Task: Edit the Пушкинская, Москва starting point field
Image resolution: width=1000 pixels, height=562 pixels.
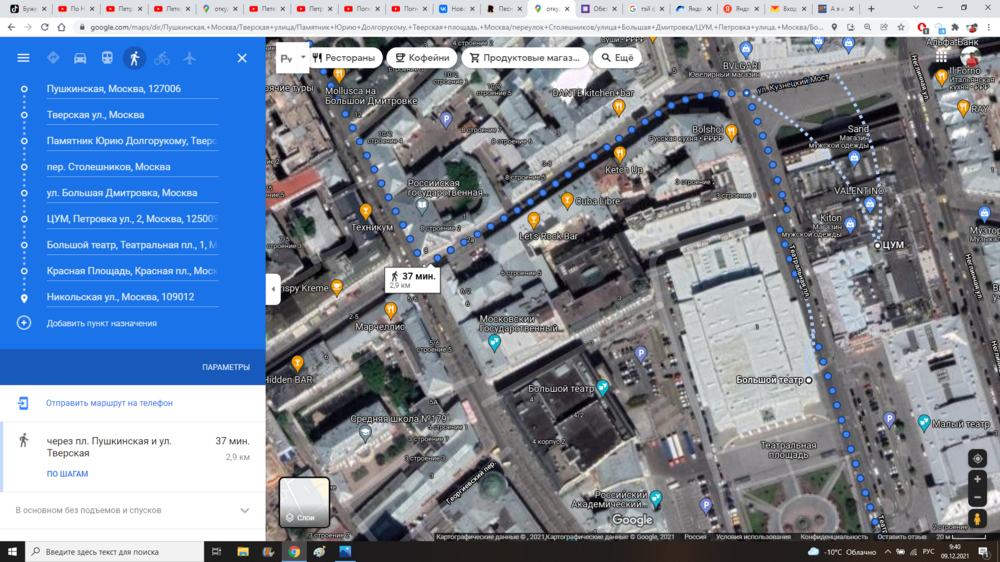Action: point(132,89)
